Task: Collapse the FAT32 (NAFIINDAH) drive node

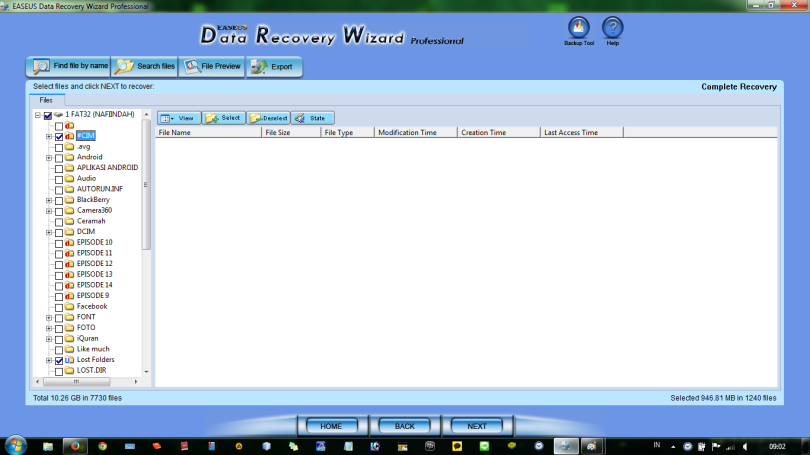Action: pos(38,115)
